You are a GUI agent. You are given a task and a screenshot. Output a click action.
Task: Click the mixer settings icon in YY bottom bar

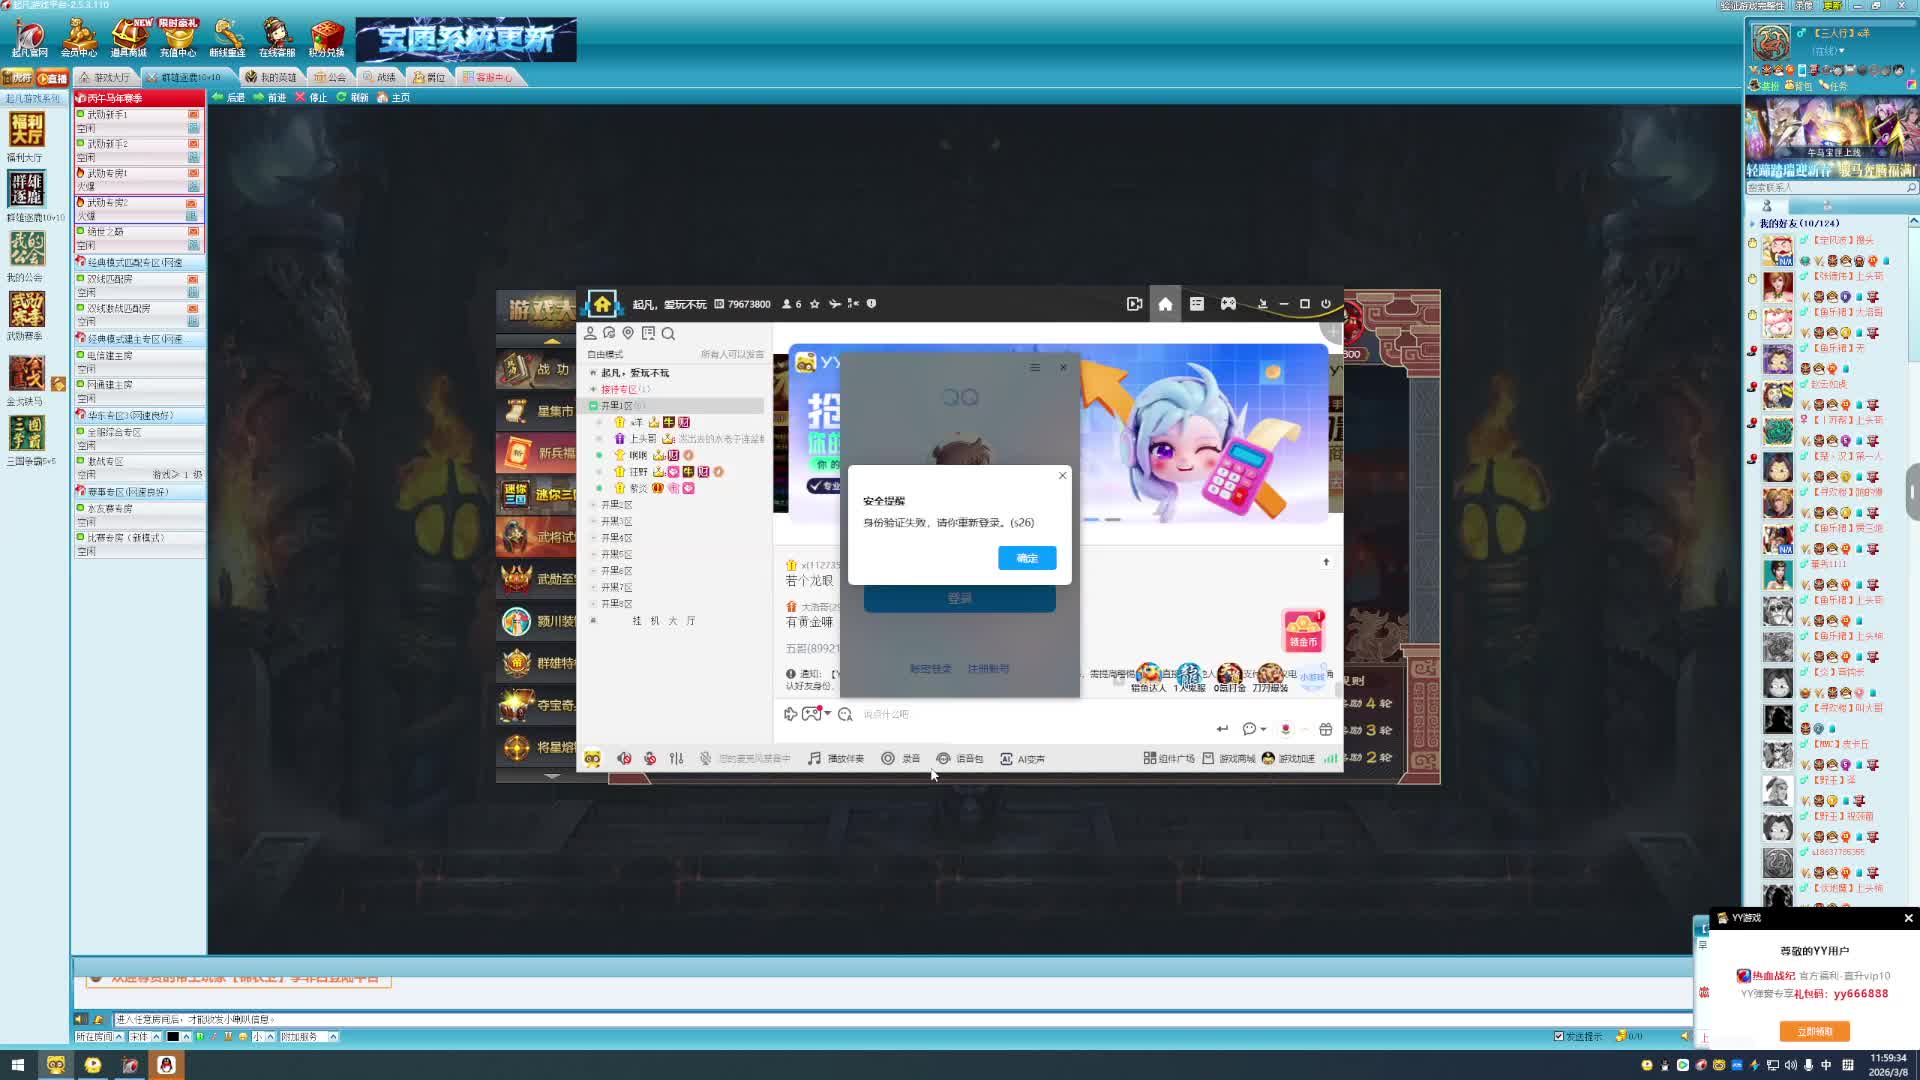tap(676, 759)
